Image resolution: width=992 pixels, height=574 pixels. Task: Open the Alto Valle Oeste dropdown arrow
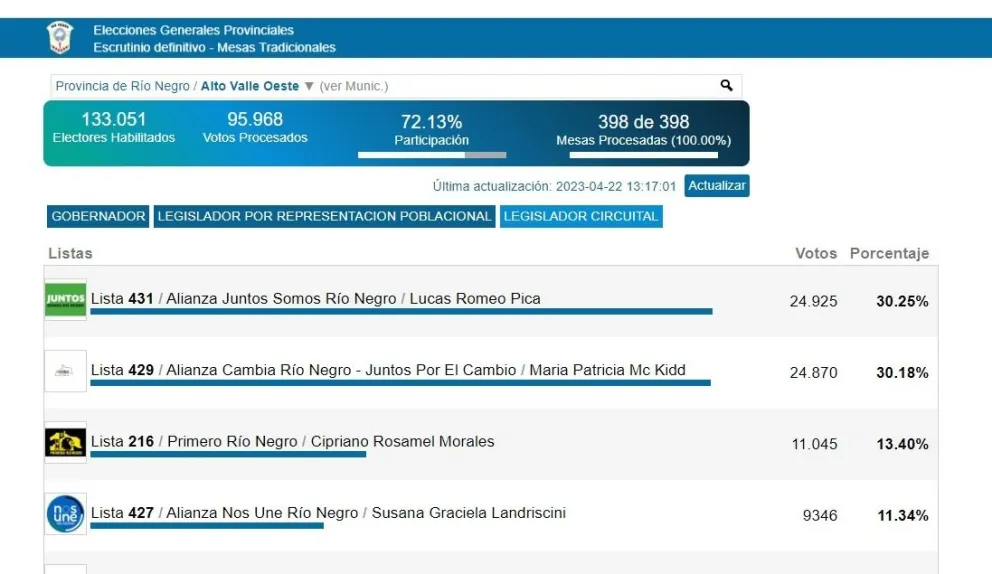(309, 86)
